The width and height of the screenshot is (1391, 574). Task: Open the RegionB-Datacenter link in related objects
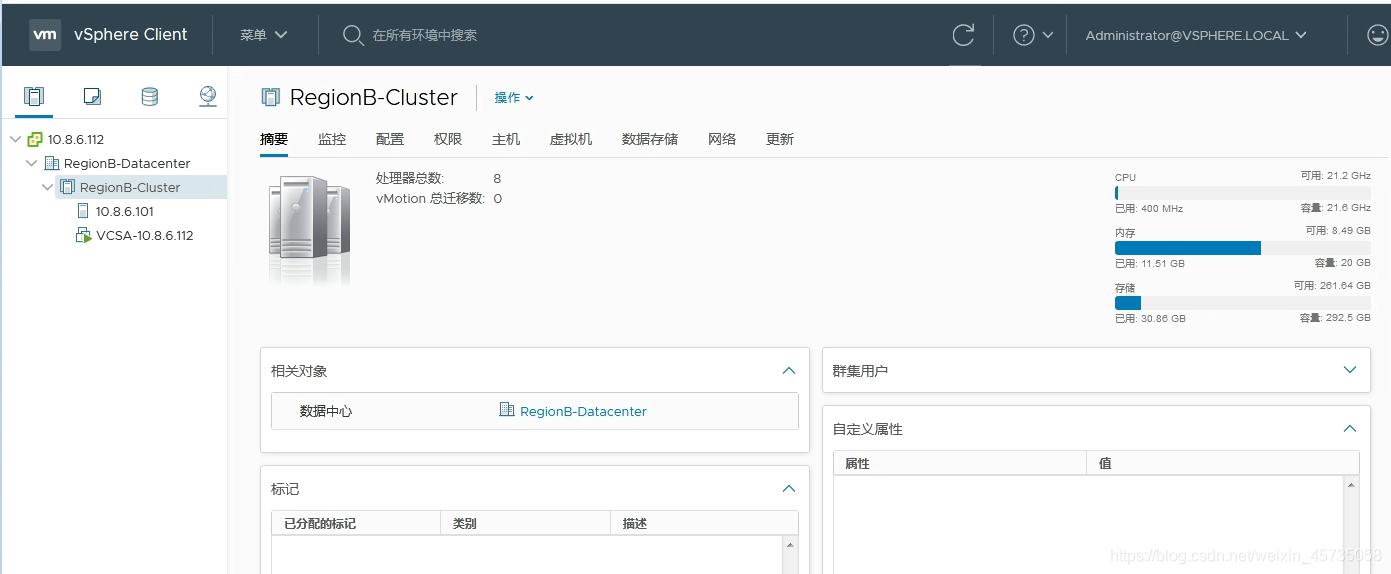[x=583, y=411]
